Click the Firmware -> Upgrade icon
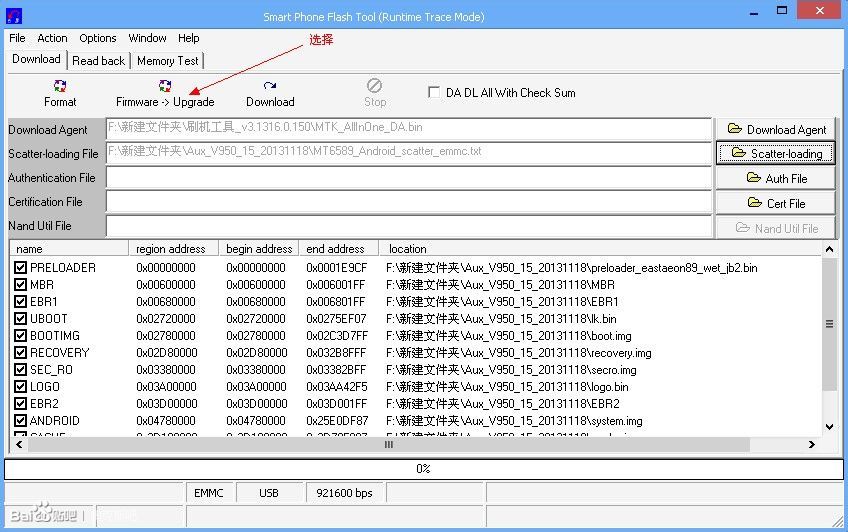This screenshot has height=532, width=848. [x=165, y=87]
